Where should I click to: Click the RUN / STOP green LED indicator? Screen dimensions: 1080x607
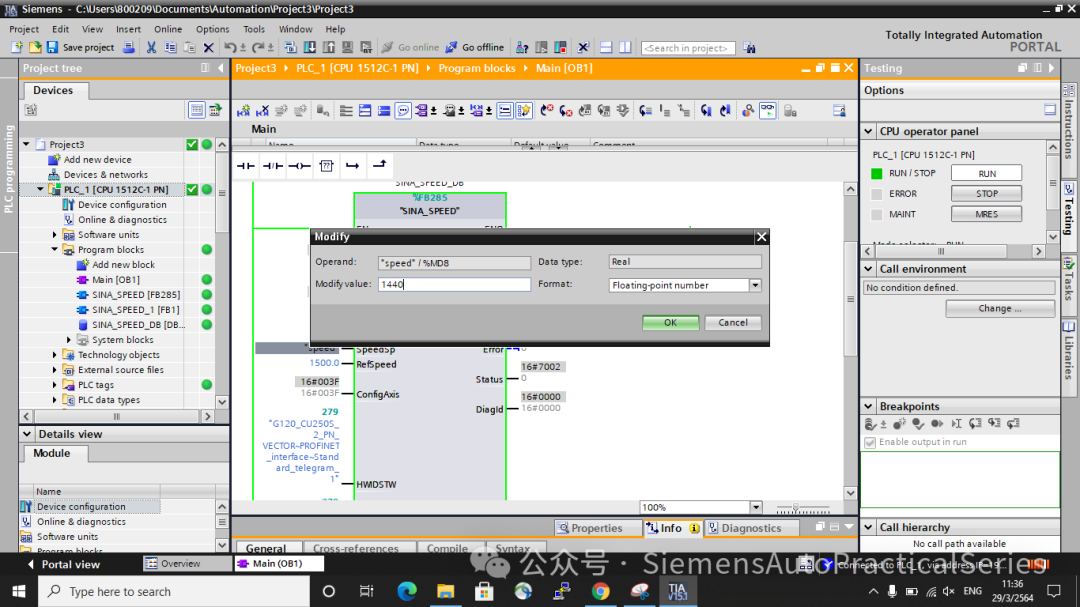(877, 174)
